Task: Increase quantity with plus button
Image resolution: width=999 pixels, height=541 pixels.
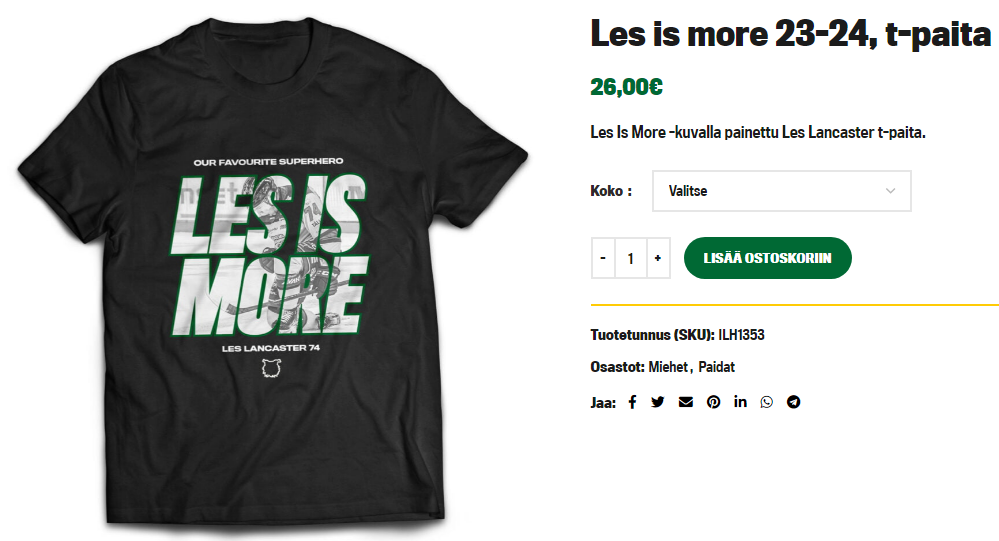Action: click(x=658, y=258)
